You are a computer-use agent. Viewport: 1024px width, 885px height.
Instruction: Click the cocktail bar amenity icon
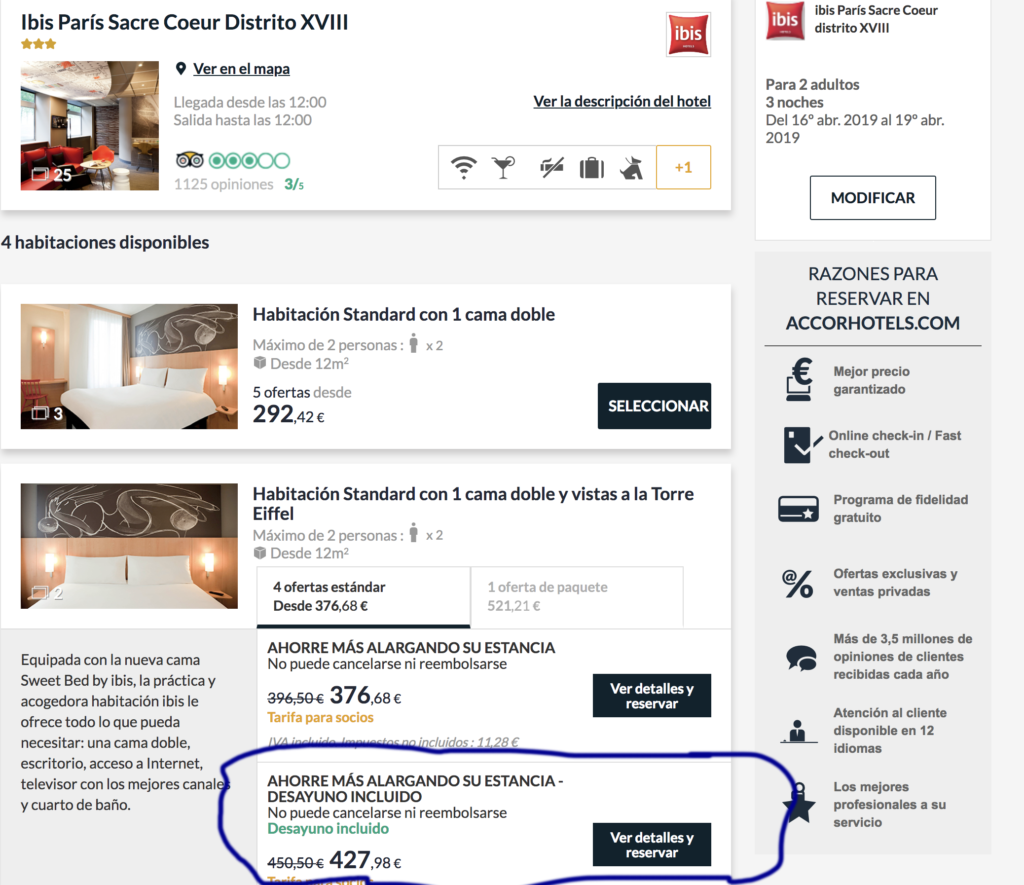504,167
